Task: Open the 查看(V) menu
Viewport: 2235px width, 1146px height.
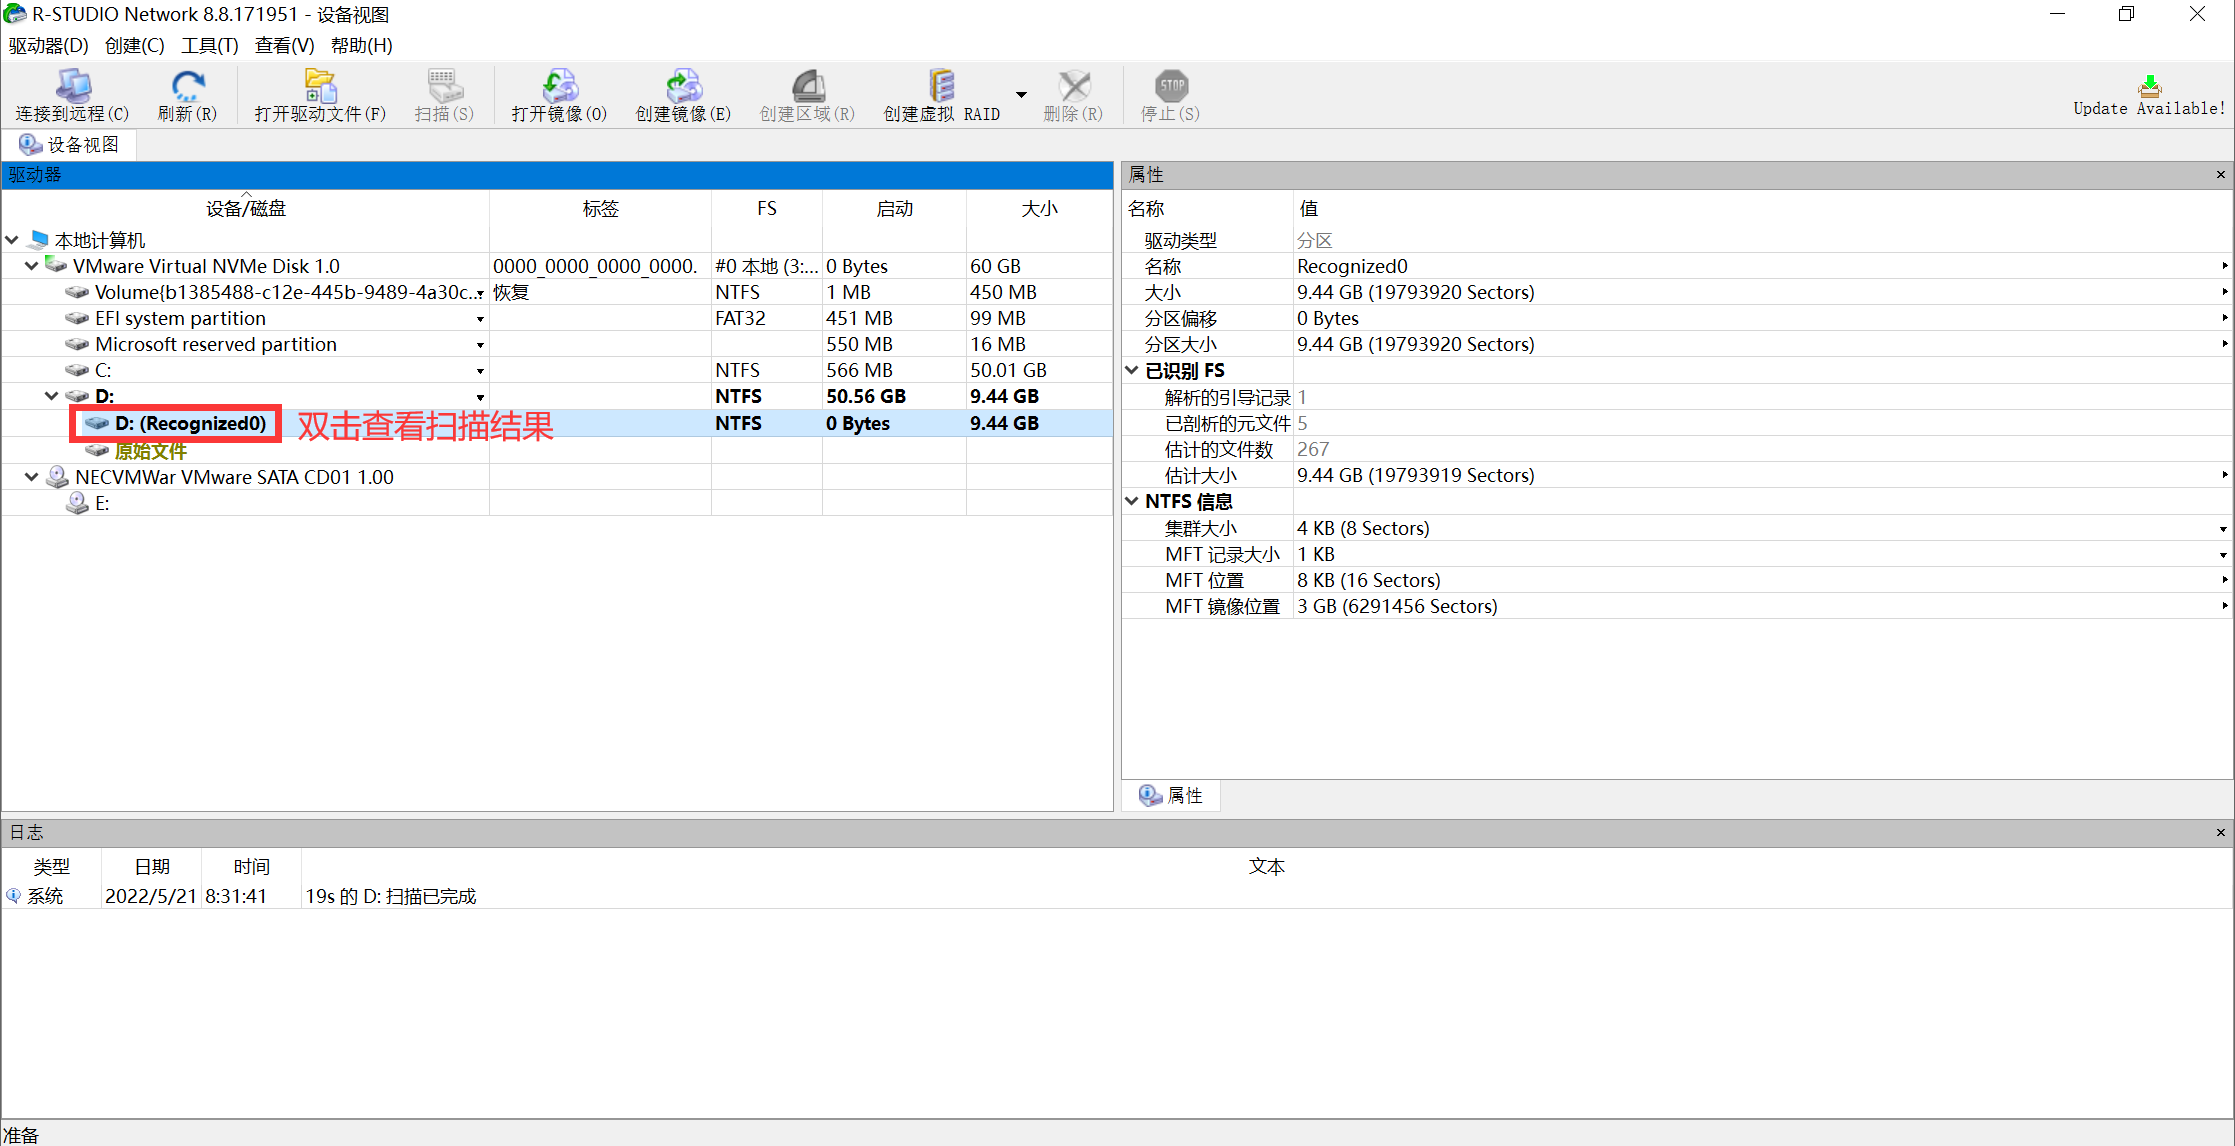Action: coord(284,45)
